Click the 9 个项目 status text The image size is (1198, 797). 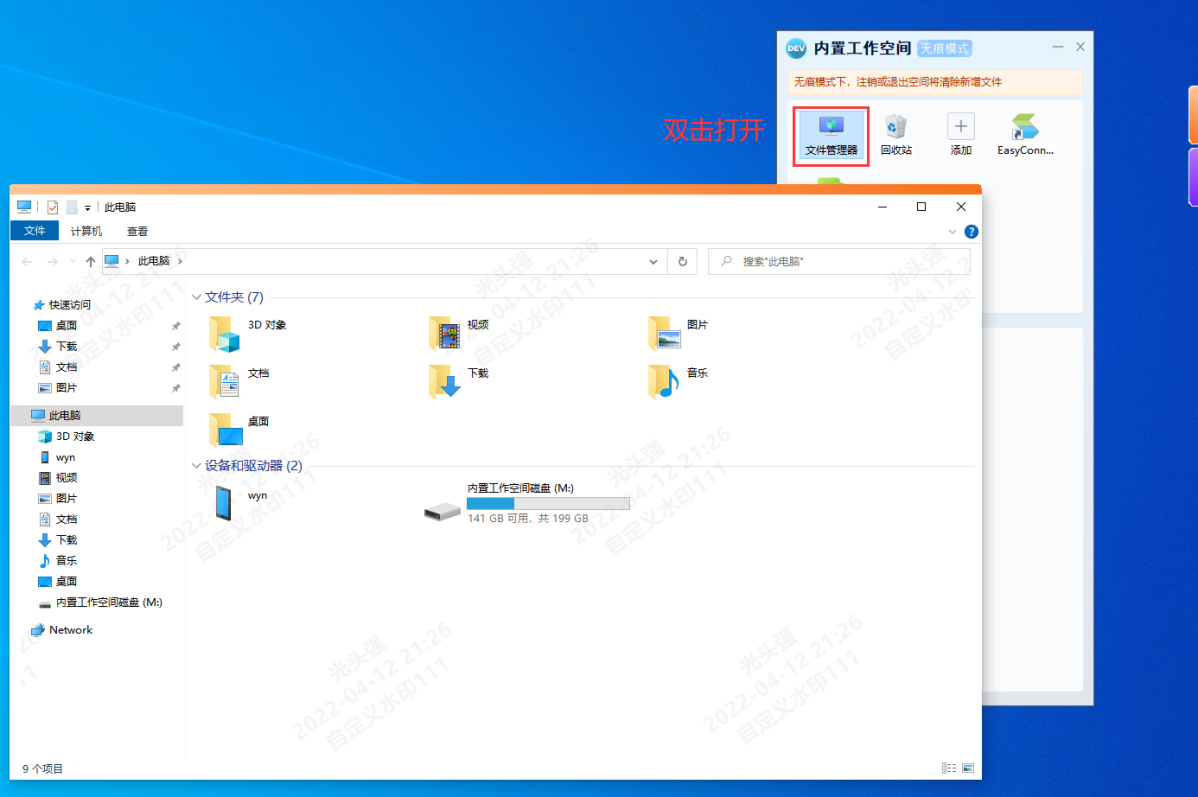point(43,769)
